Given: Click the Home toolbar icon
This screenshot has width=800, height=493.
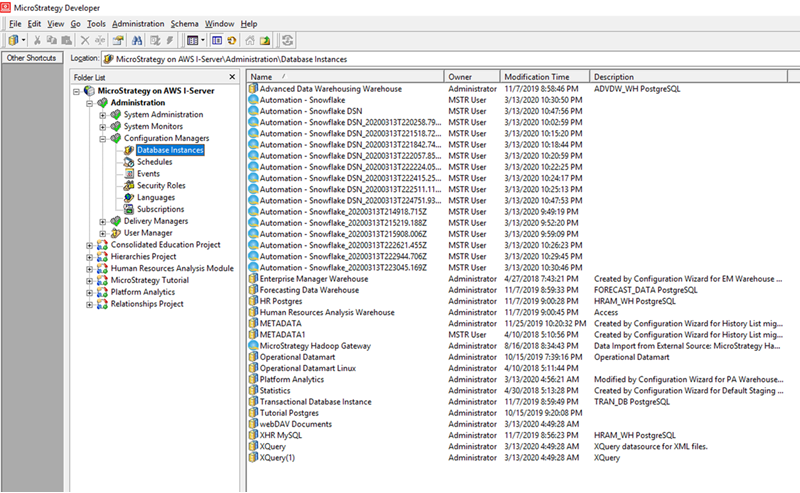Looking at the screenshot, I should pyautogui.click(x=248, y=41).
